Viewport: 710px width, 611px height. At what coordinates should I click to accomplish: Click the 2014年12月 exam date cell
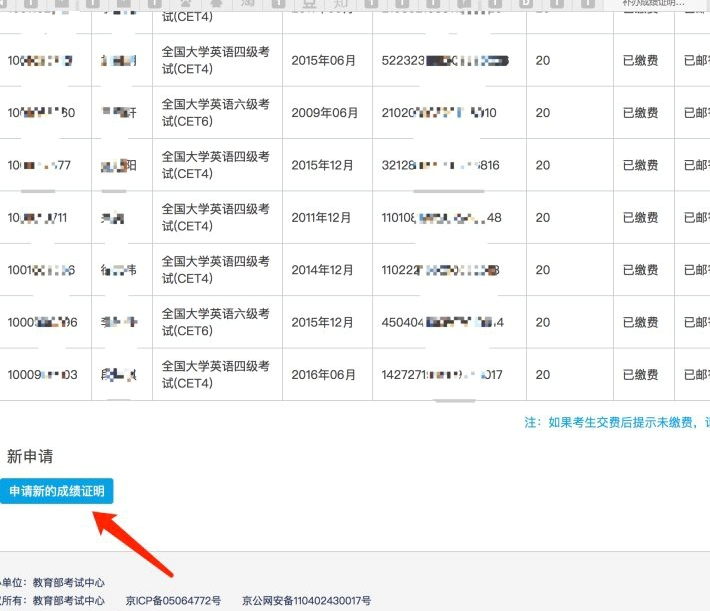[x=322, y=270]
